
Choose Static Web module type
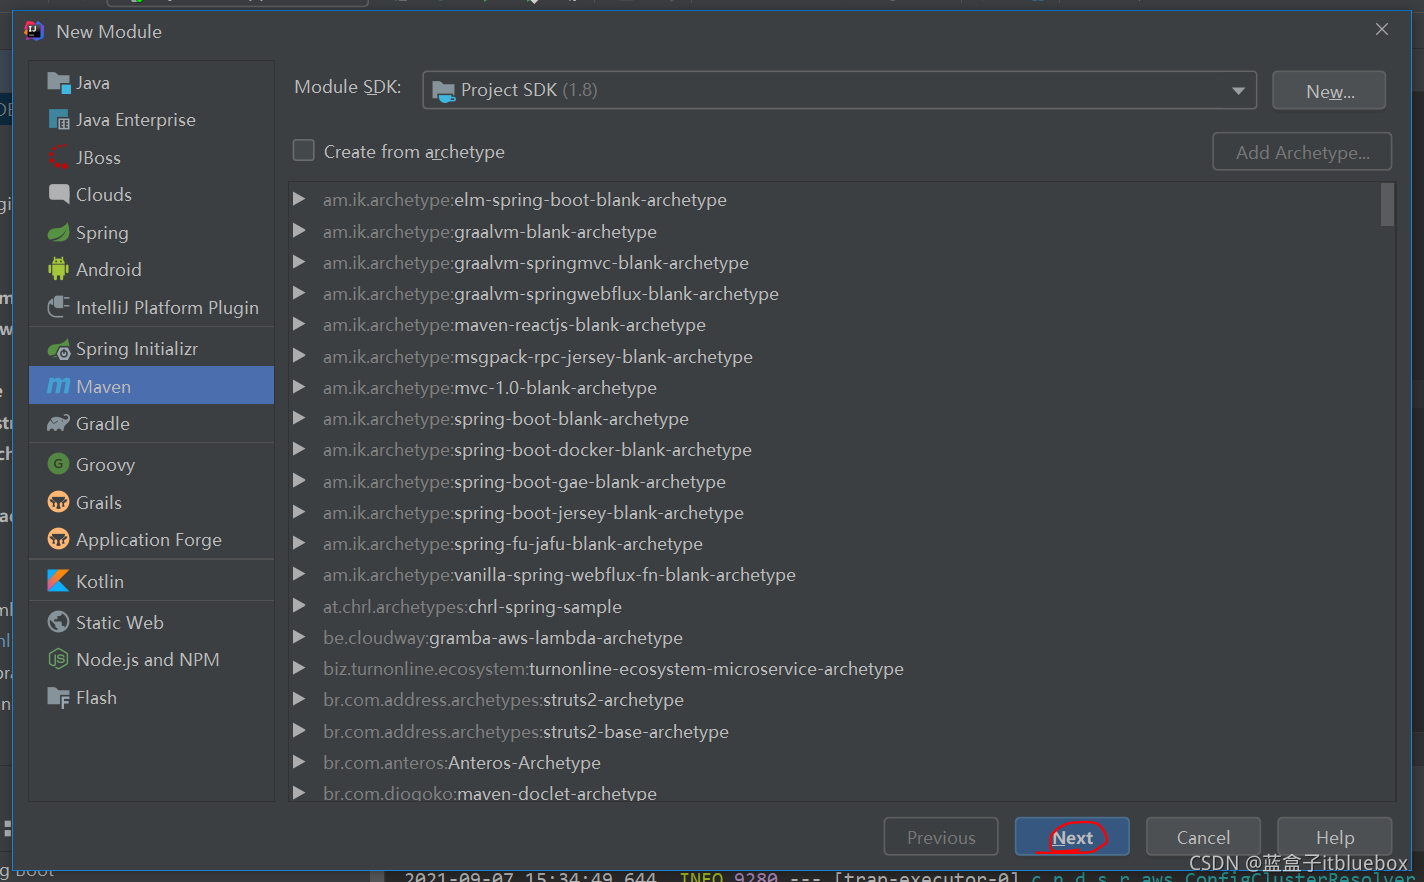click(151, 622)
